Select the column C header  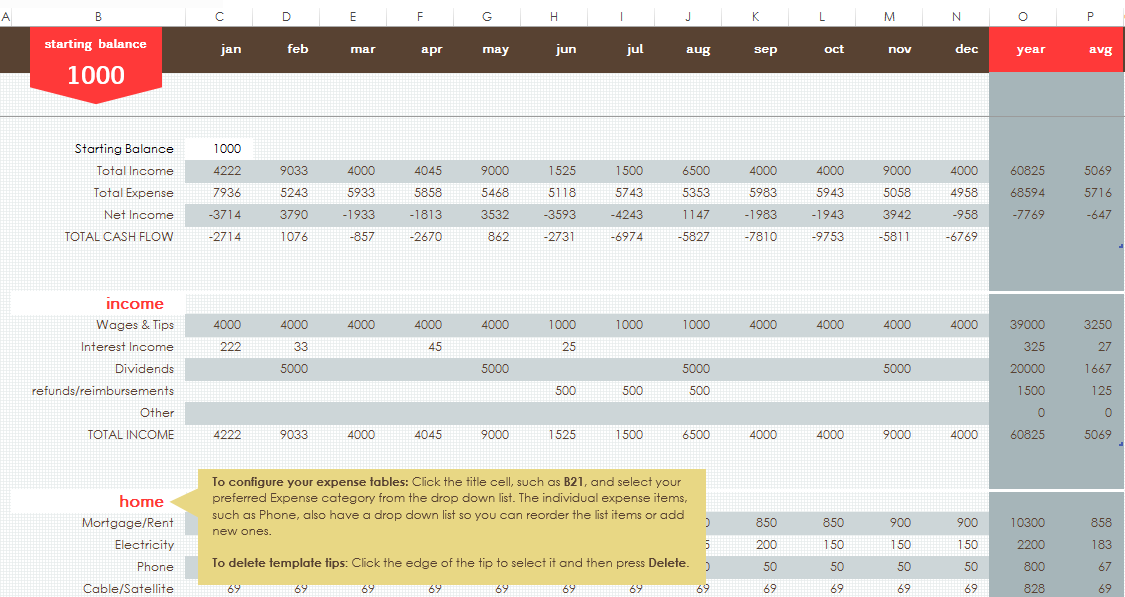tap(219, 16)
